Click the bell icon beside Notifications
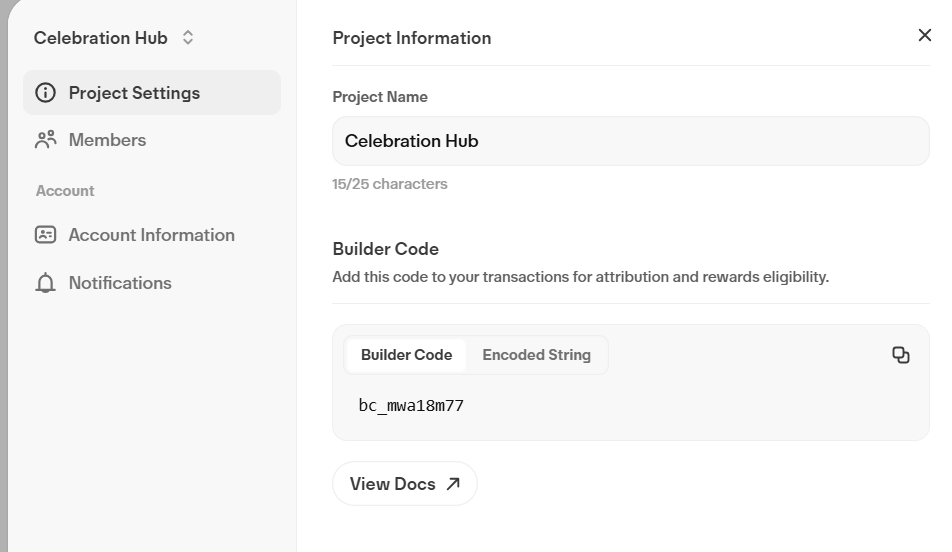The width and height of the screenshot is (952, 552). (46, 283)
